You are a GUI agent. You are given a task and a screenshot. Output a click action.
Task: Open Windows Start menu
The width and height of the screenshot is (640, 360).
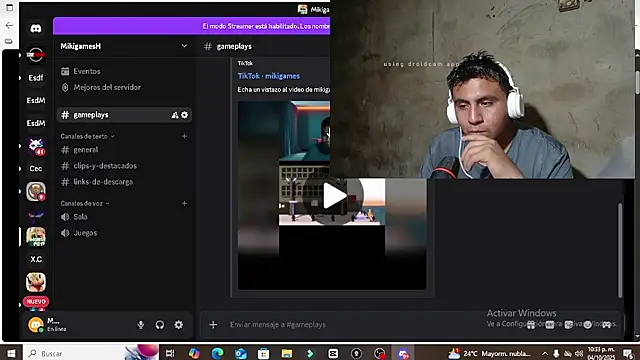tap(11, 353)
